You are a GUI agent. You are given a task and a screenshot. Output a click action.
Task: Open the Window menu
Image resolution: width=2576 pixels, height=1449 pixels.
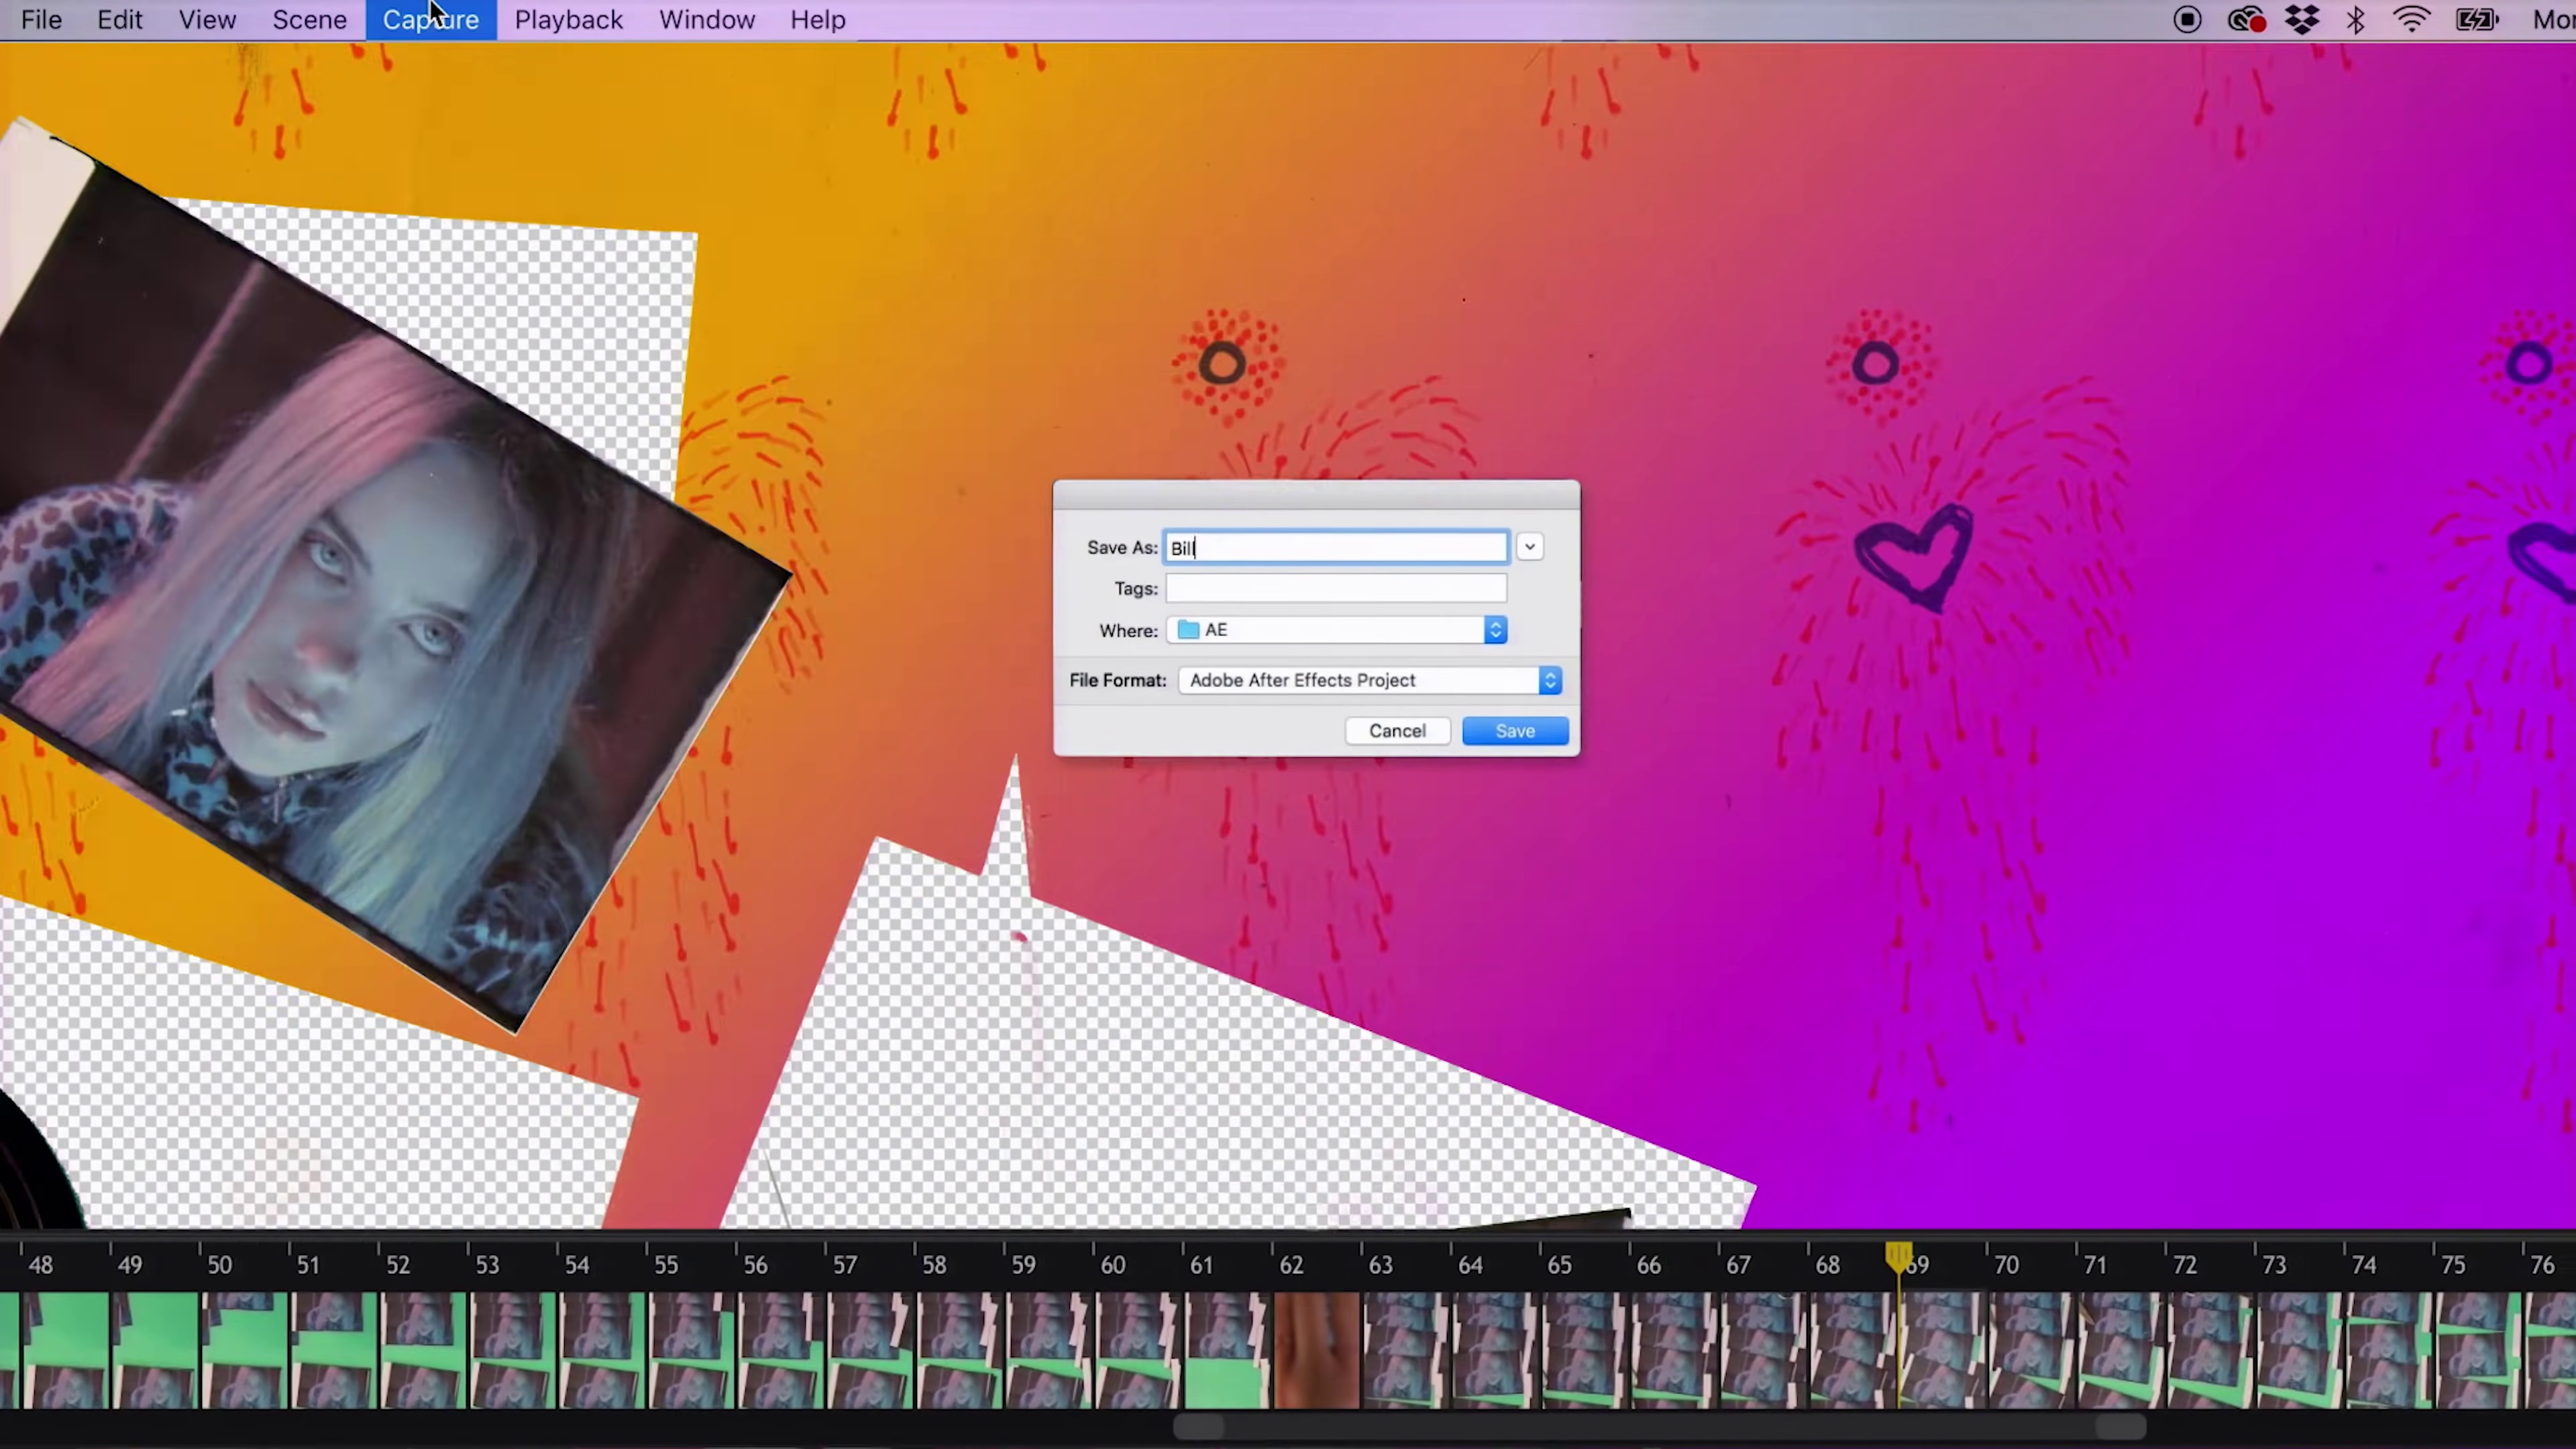pos(706,20)
